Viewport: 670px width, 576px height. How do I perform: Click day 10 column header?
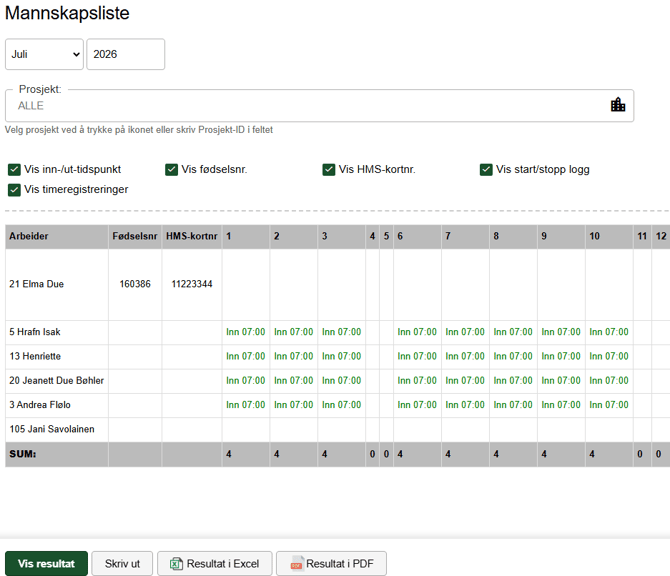point(609,236)
